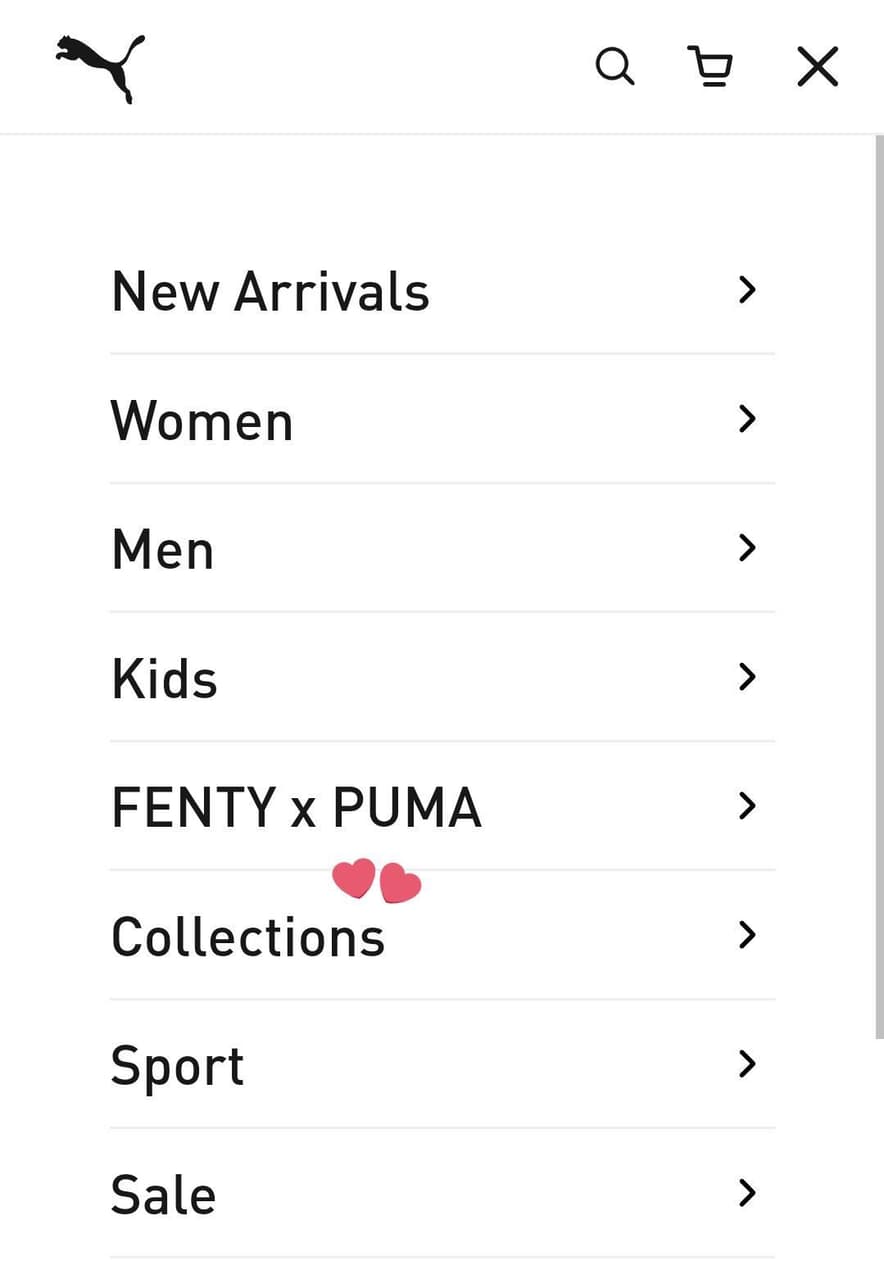Expand the Kids category chevron

pos(746,676)
